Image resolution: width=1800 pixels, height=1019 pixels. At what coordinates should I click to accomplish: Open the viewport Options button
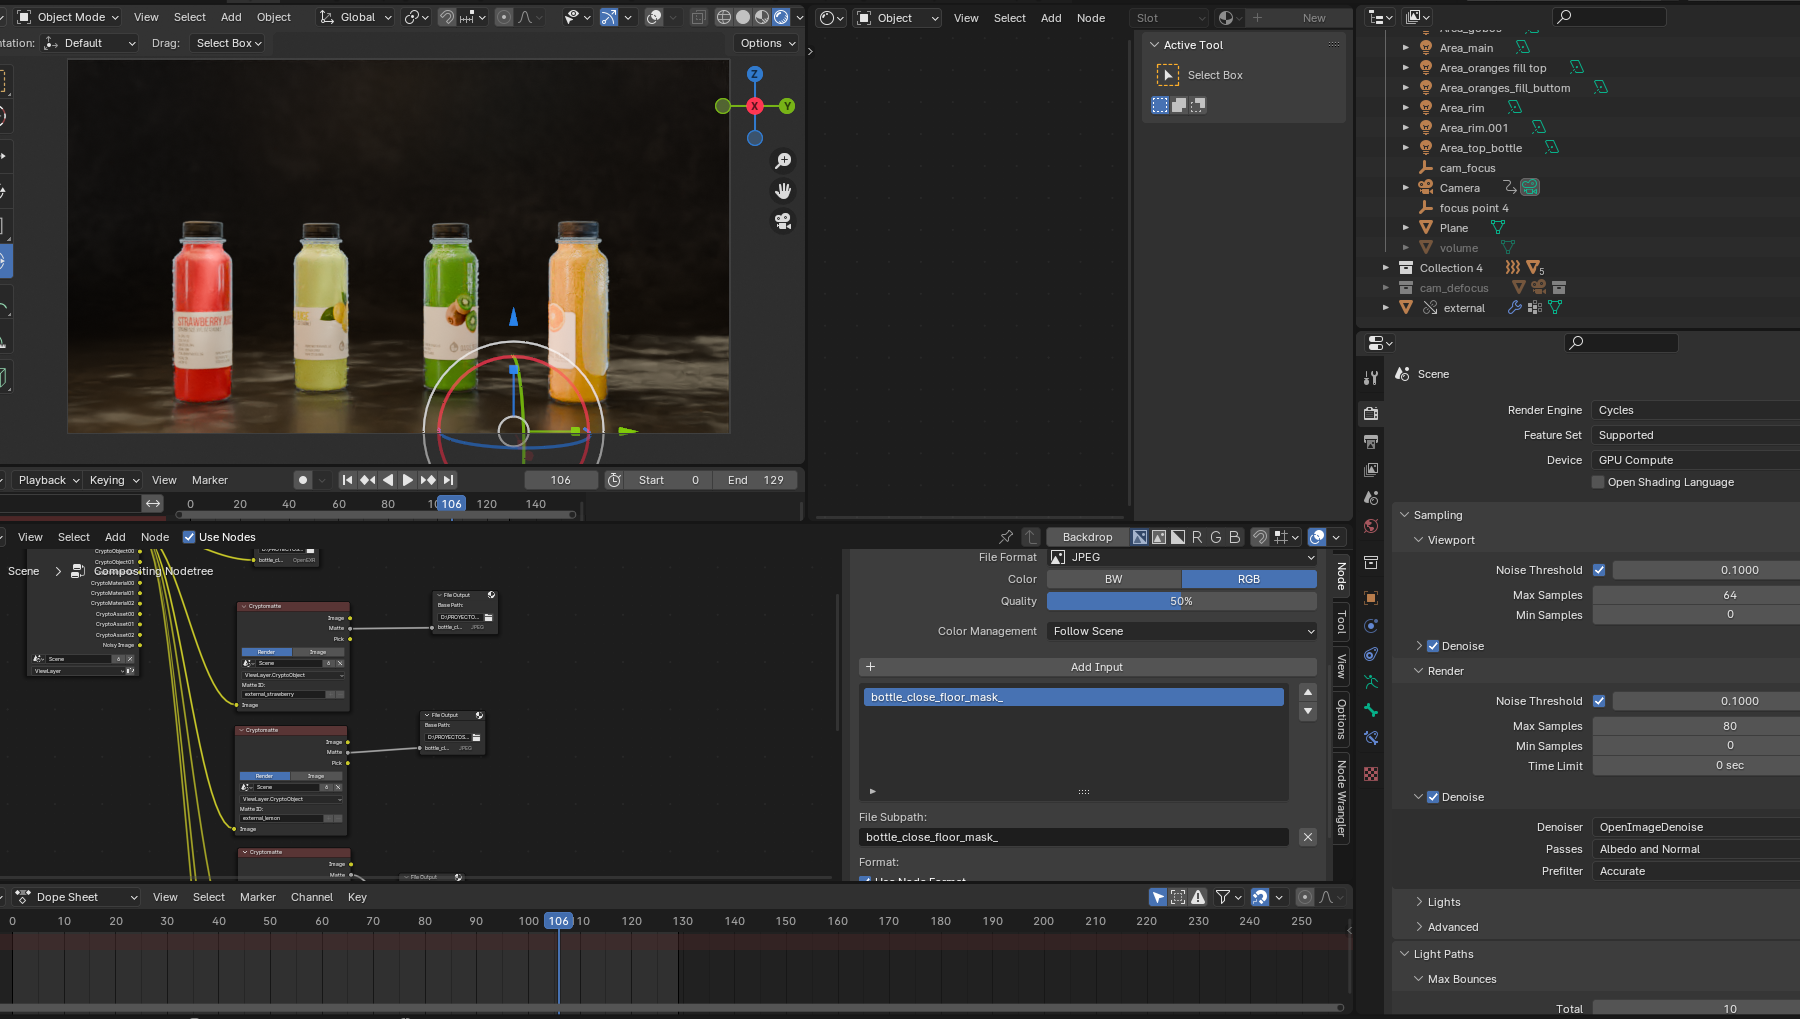click(x=767, y=43)
